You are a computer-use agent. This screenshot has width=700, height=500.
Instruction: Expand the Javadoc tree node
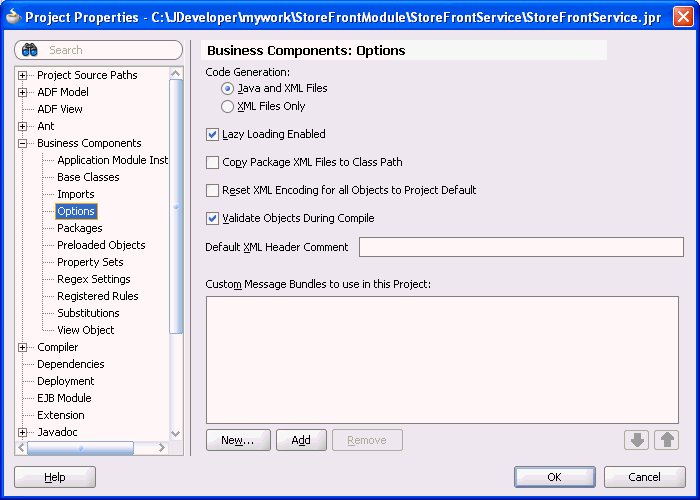22,432
